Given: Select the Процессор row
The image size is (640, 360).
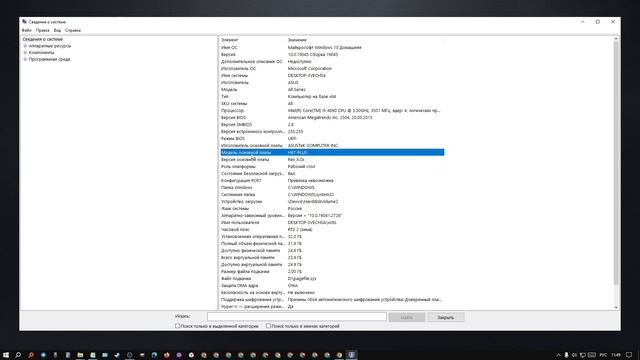Looking at the screenshot, I should coord(332,110).
